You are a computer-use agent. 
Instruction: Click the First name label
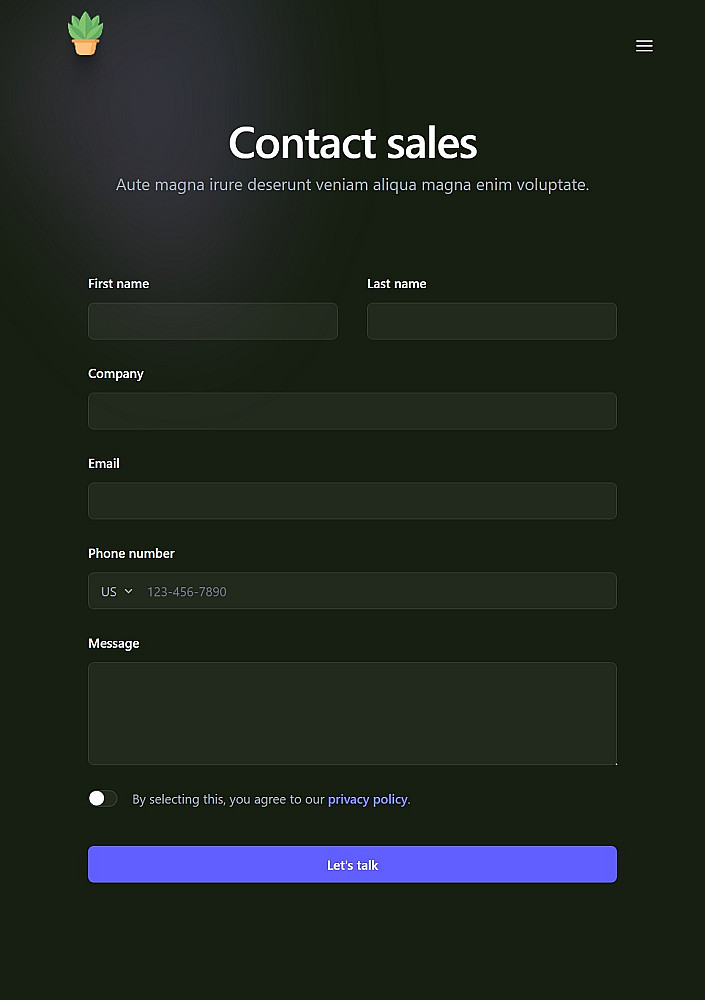[118, 284]
